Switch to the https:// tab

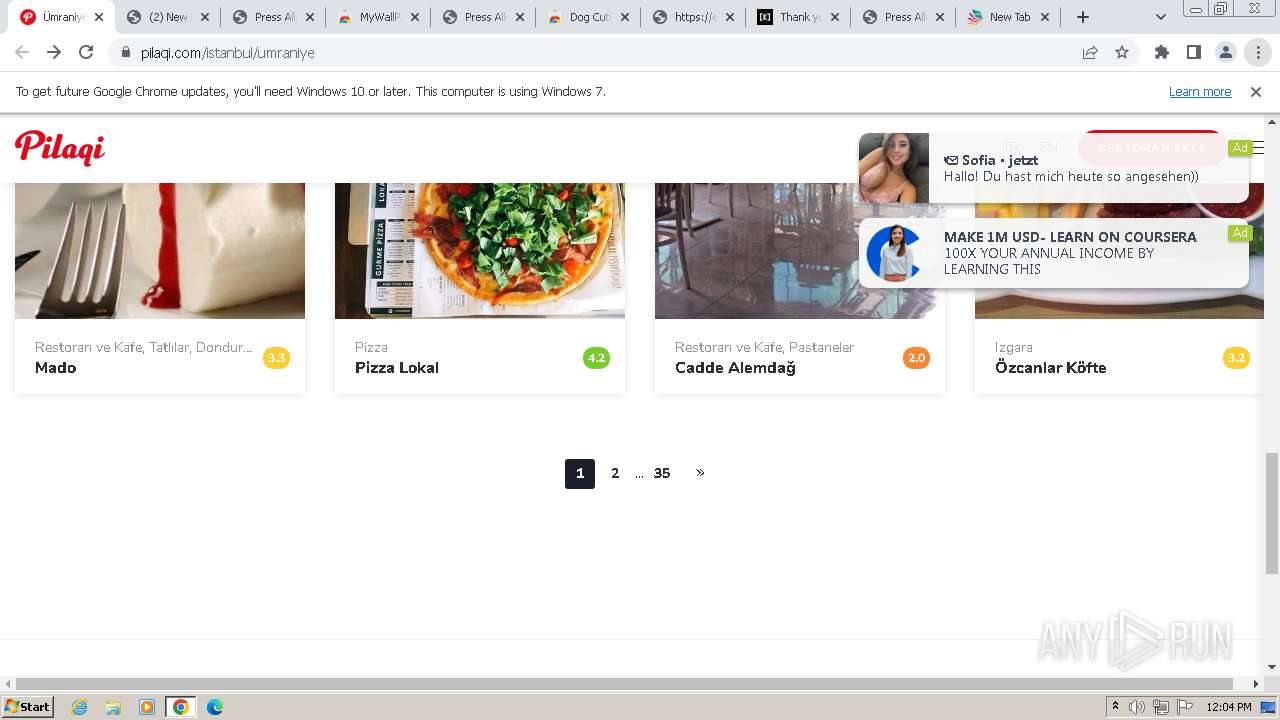pos(693,17)
